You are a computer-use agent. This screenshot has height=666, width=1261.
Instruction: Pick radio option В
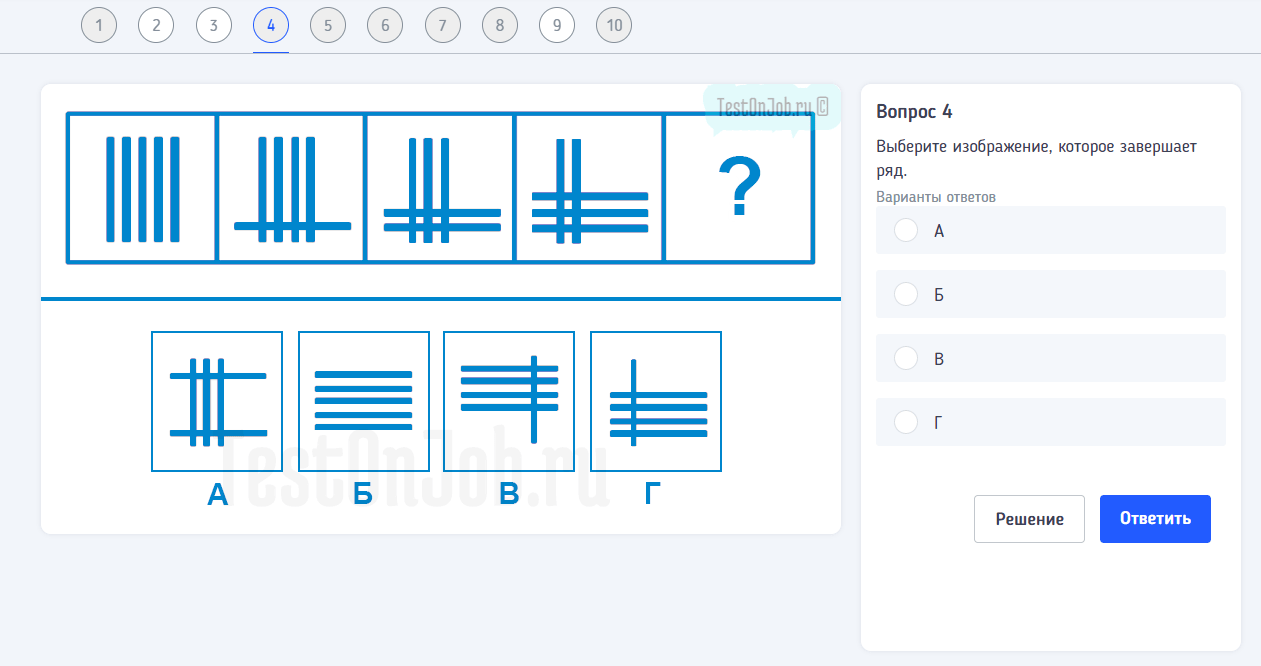906,358
